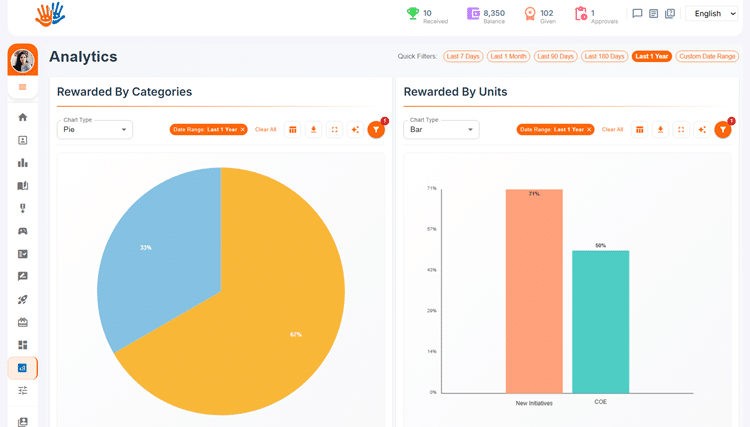
Task: Open filter button on Rewarded By Units
Action: 723,130
